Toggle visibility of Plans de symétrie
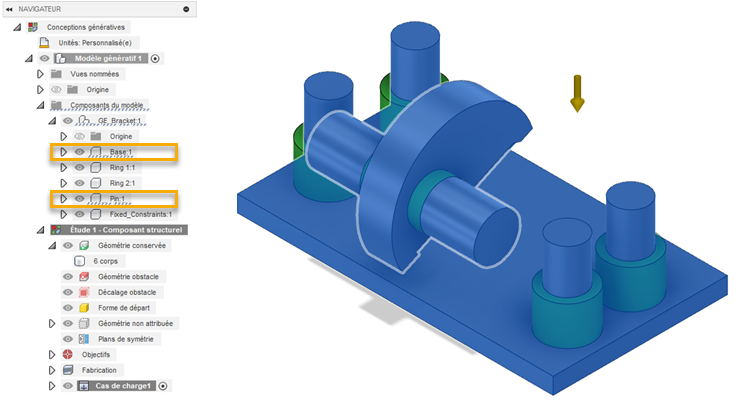This screenshot has width=747, height=412. coord(68,339)
